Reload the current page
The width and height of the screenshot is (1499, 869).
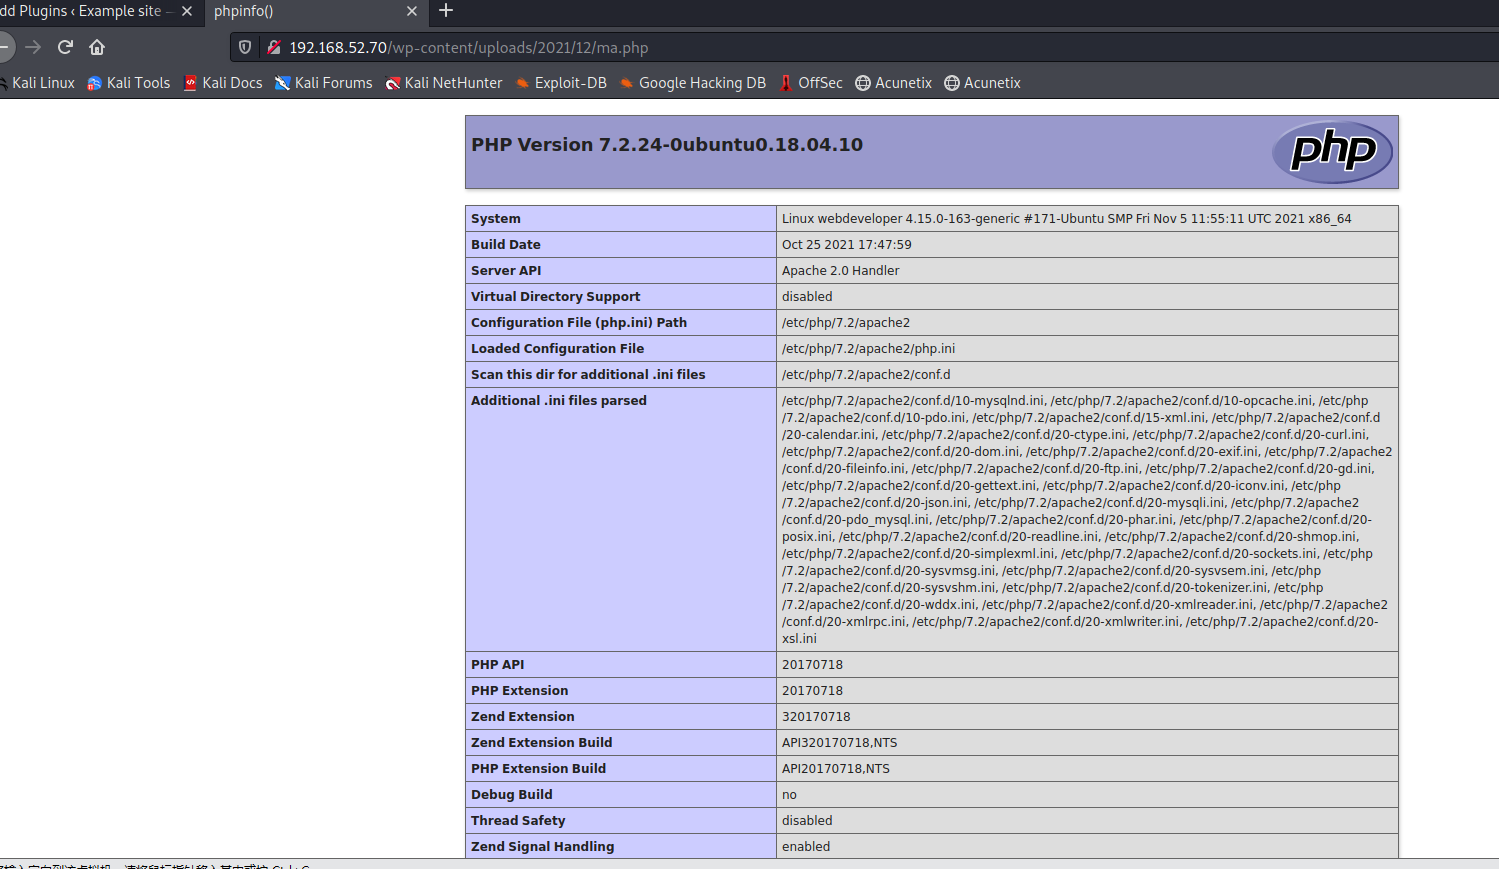tap(65, 47)
